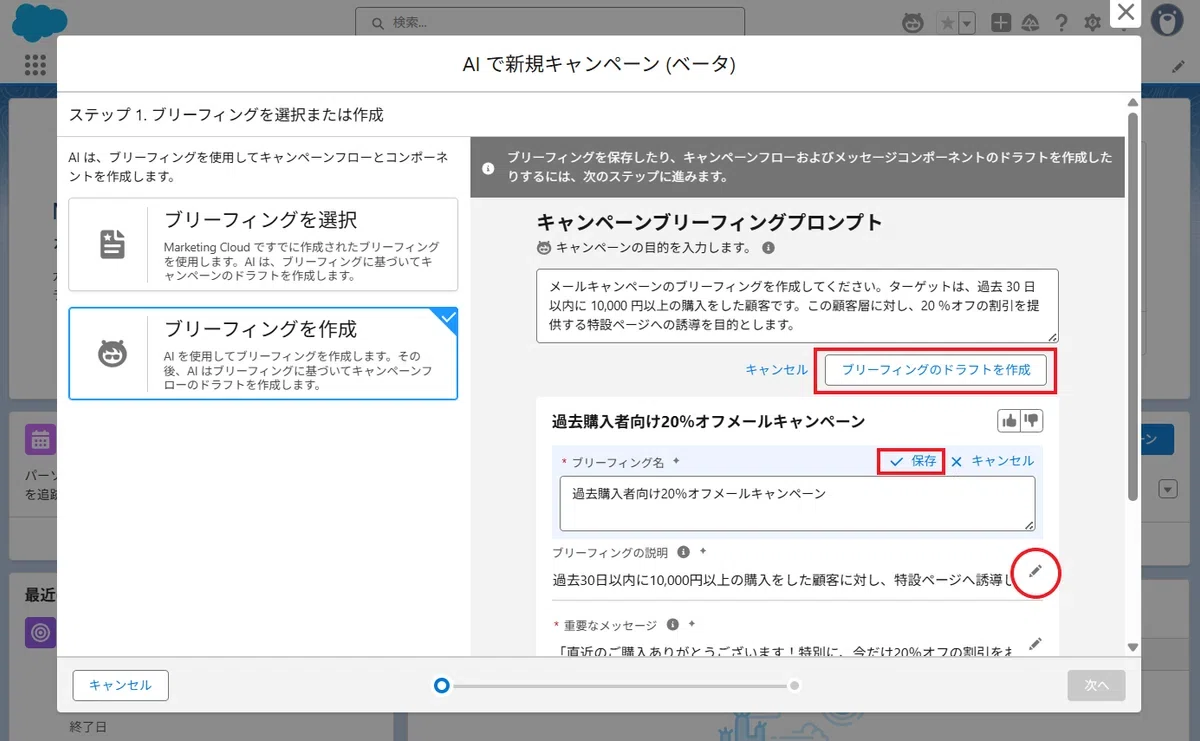The width and height of the screenshot is (1200, 741).
Task: Show info for ブリーフィングの説明
Action: pyautogui.click(x=684, y=552)
